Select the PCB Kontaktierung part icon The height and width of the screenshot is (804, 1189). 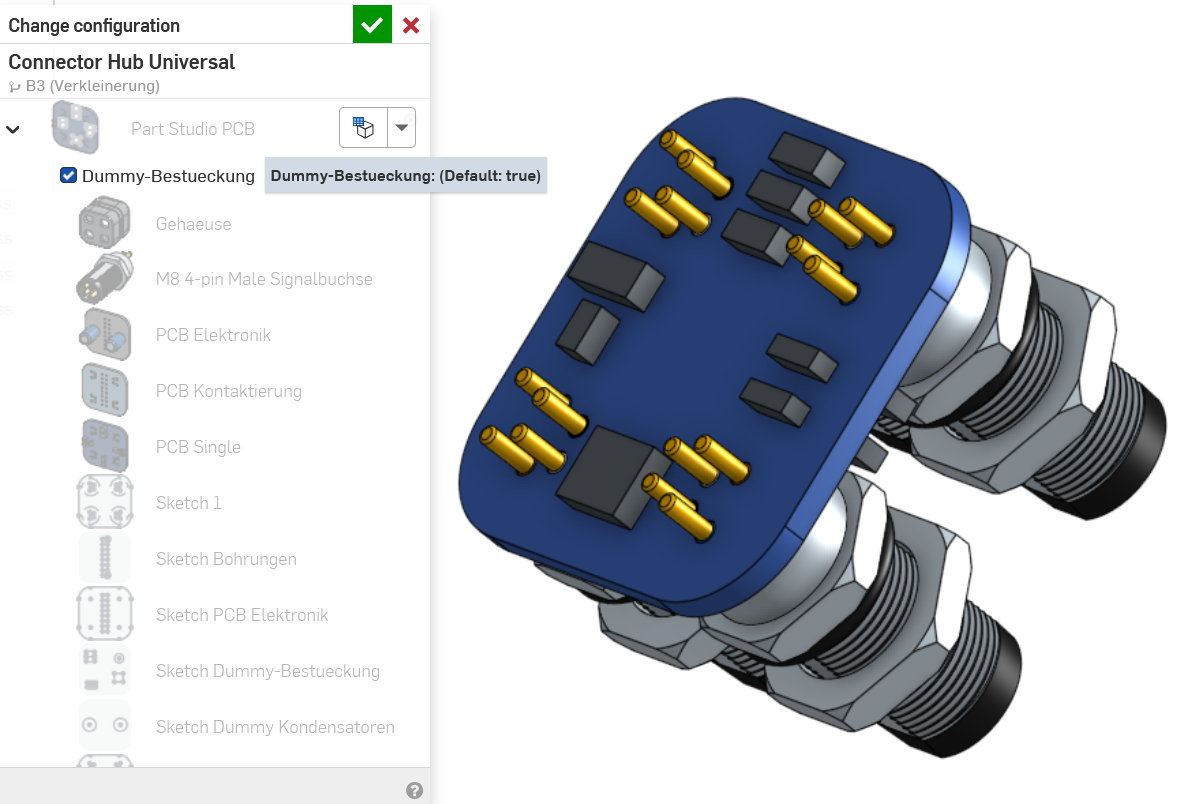click(105, 390)
